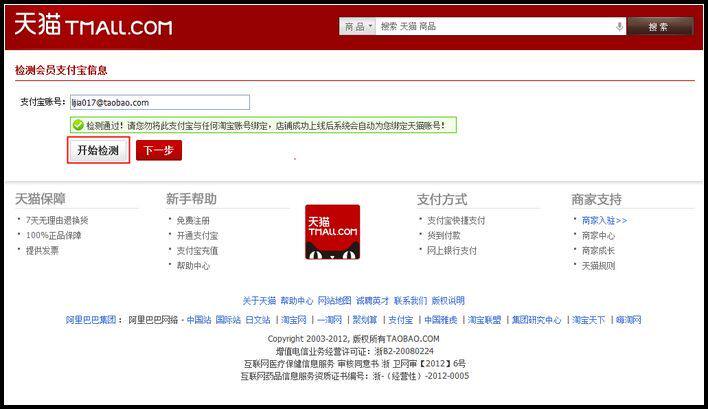Open the 聚划算 link

(365, 320)
